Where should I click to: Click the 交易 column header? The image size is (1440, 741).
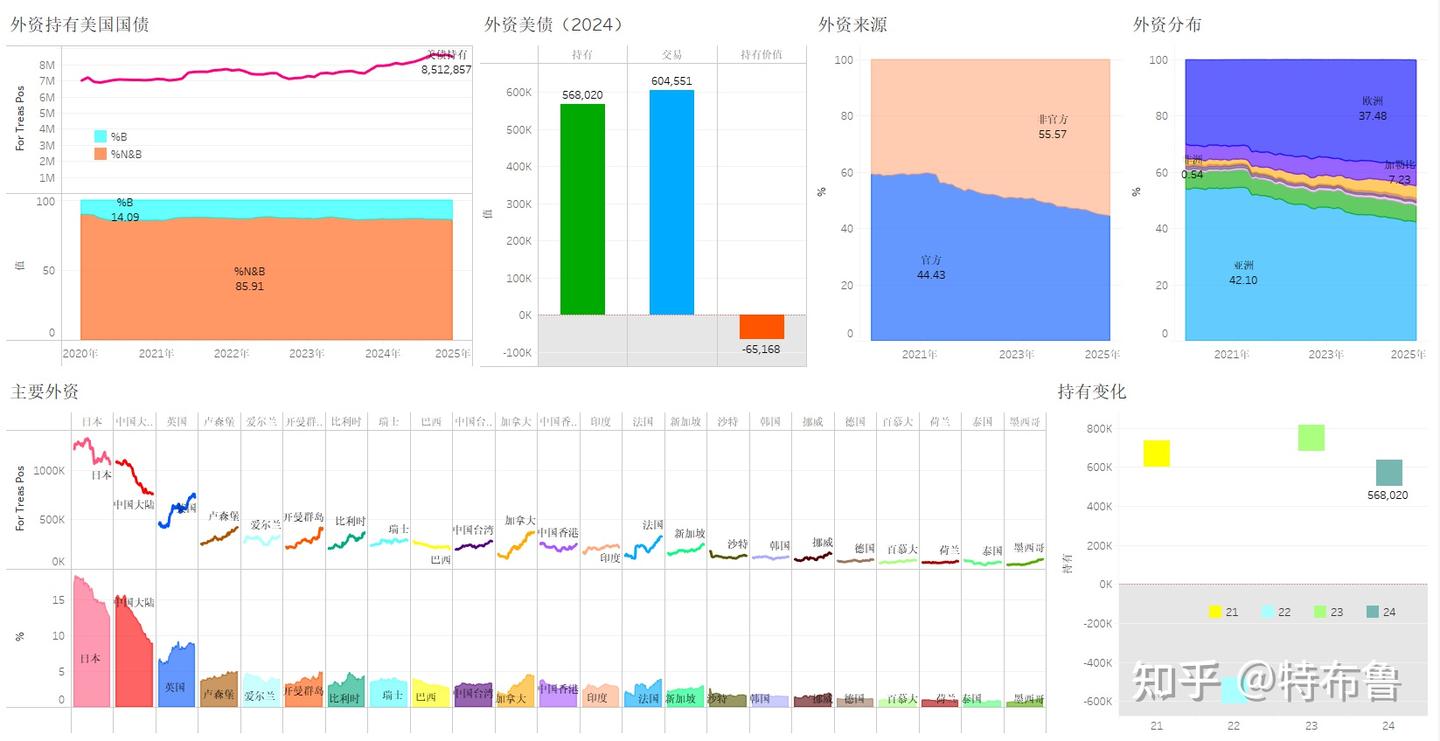click(670, 53)
